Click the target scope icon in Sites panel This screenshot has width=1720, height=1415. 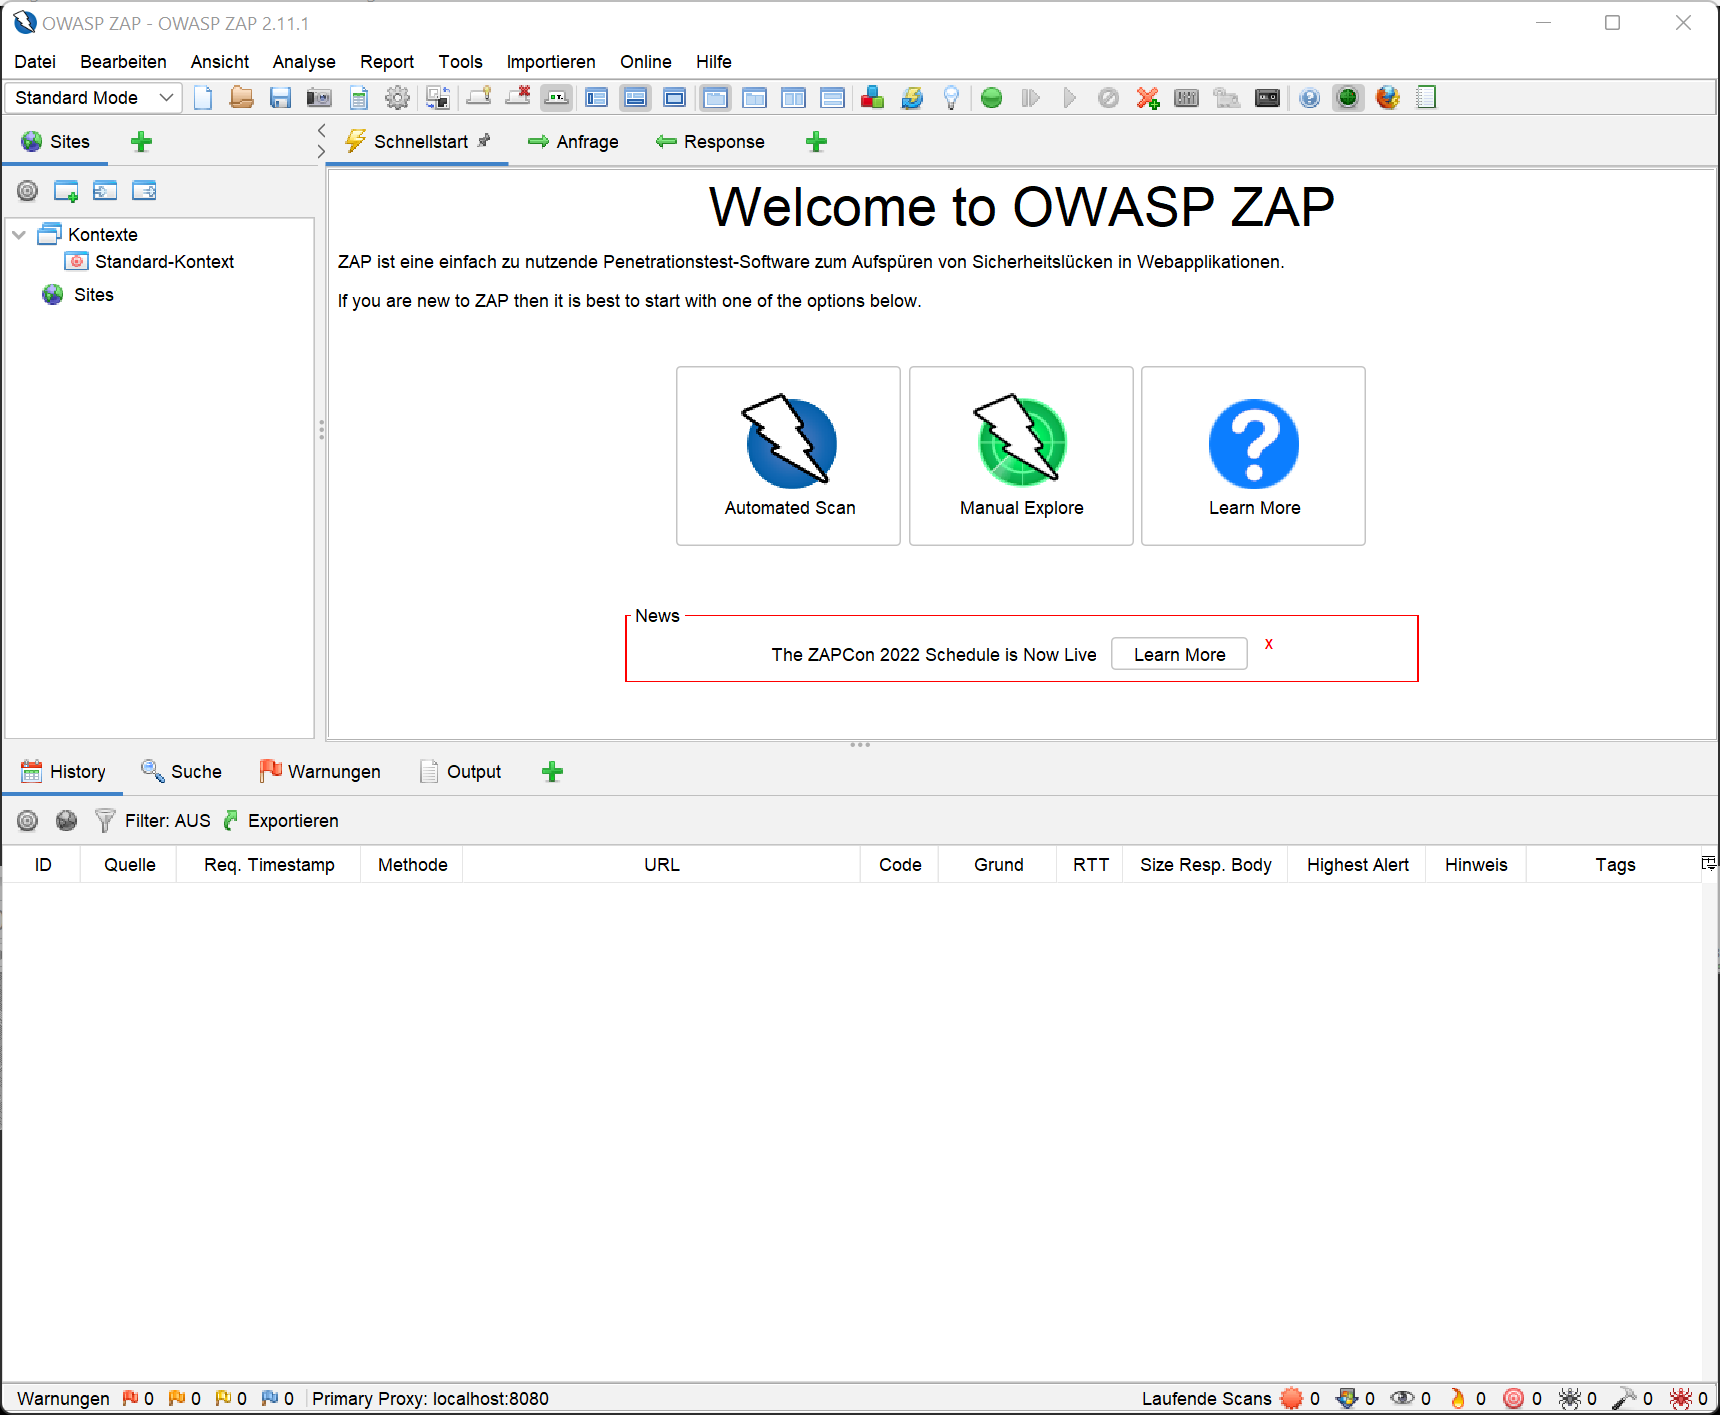coord(27,191)
